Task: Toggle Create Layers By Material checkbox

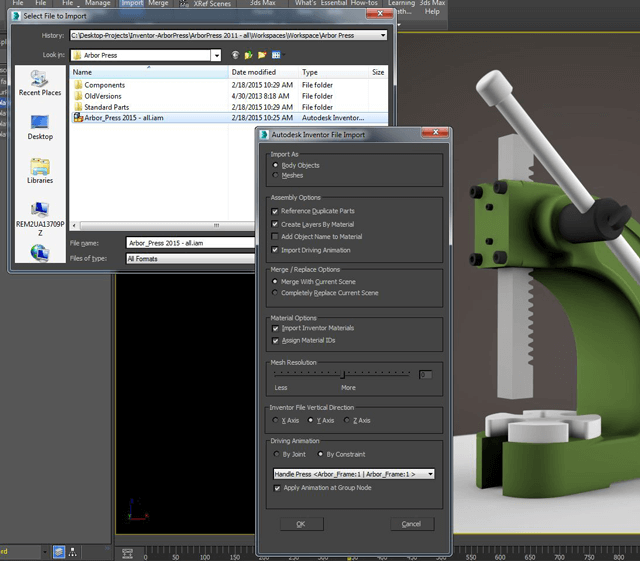Action: [x=275, y=224]
